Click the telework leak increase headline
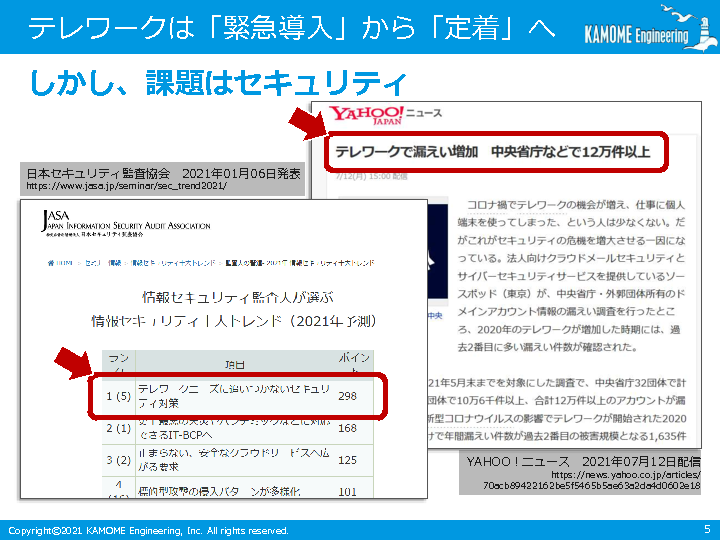 point(494,152)
